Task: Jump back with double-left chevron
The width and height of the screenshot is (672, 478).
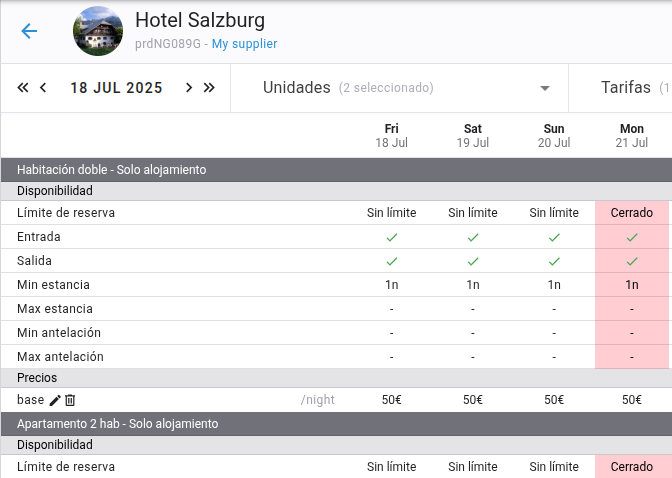Action: point(23,88)
